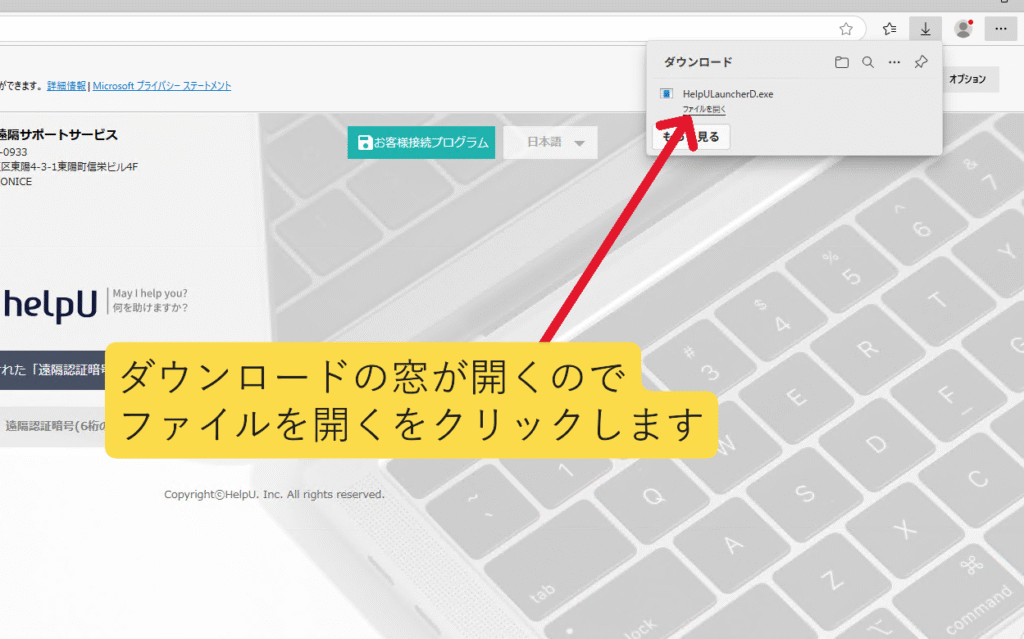Click the ファイルを開く link
Viewport: 1024px width, 639px height.
tap(704, 109)
